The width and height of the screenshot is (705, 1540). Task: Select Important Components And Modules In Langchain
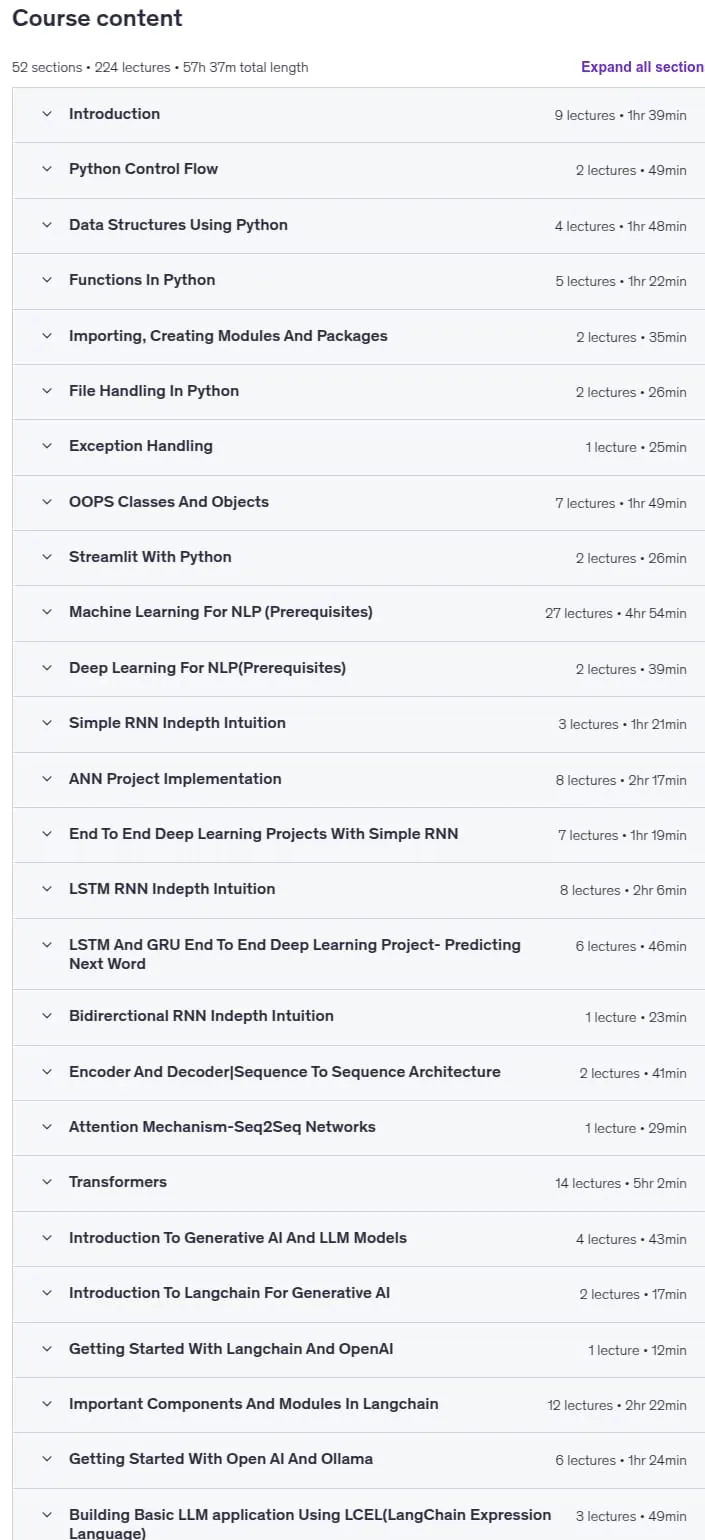[253, 1404]
